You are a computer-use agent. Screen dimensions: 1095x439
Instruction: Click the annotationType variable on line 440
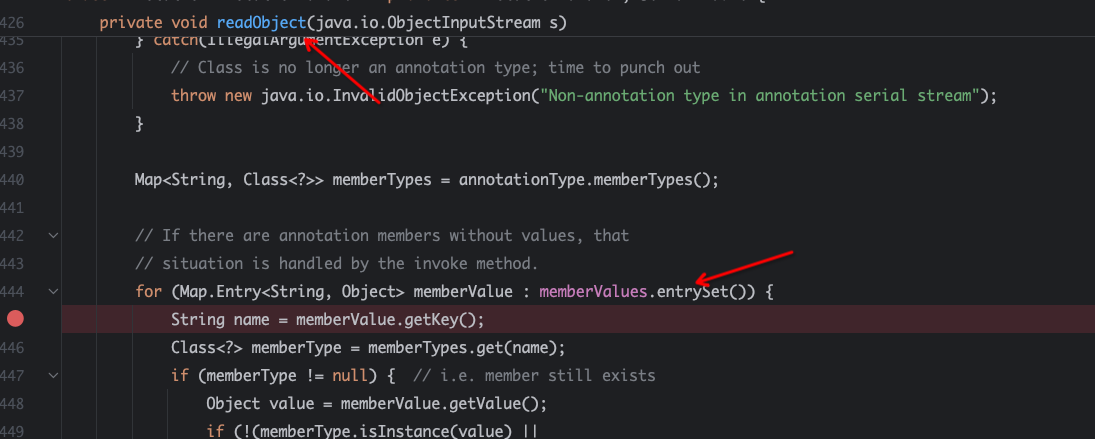pos(522,180)
